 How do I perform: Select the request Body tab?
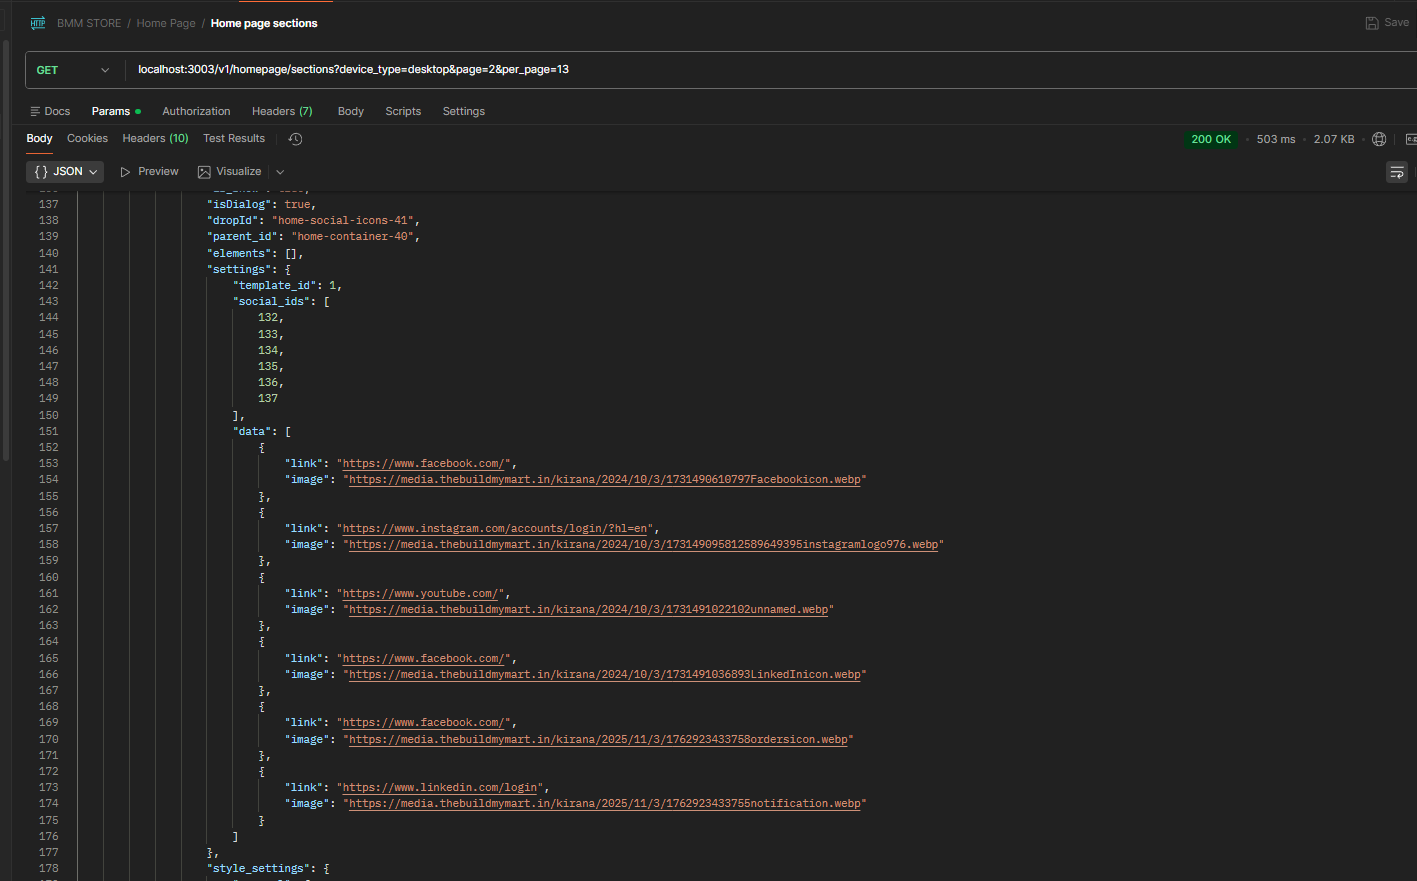(351, 111)
